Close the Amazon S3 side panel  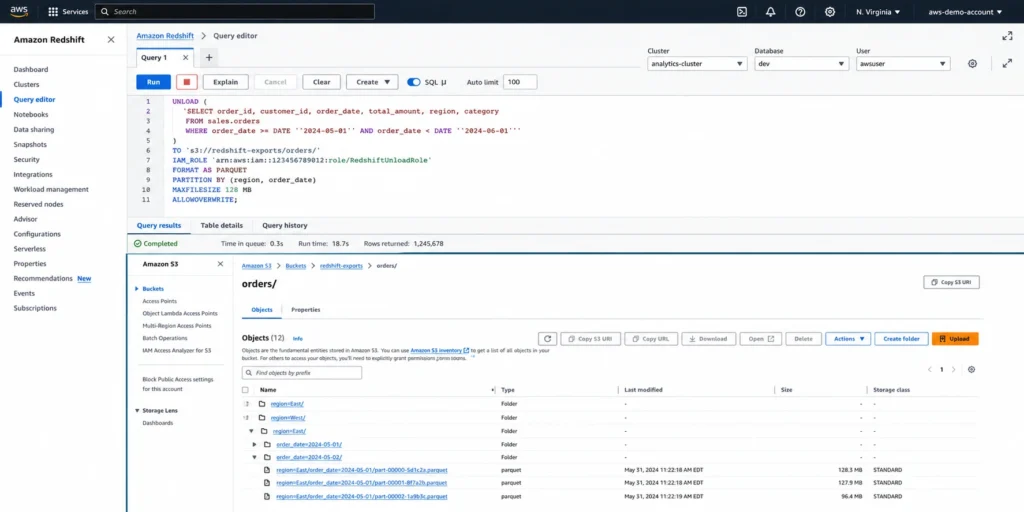[220, 264]
